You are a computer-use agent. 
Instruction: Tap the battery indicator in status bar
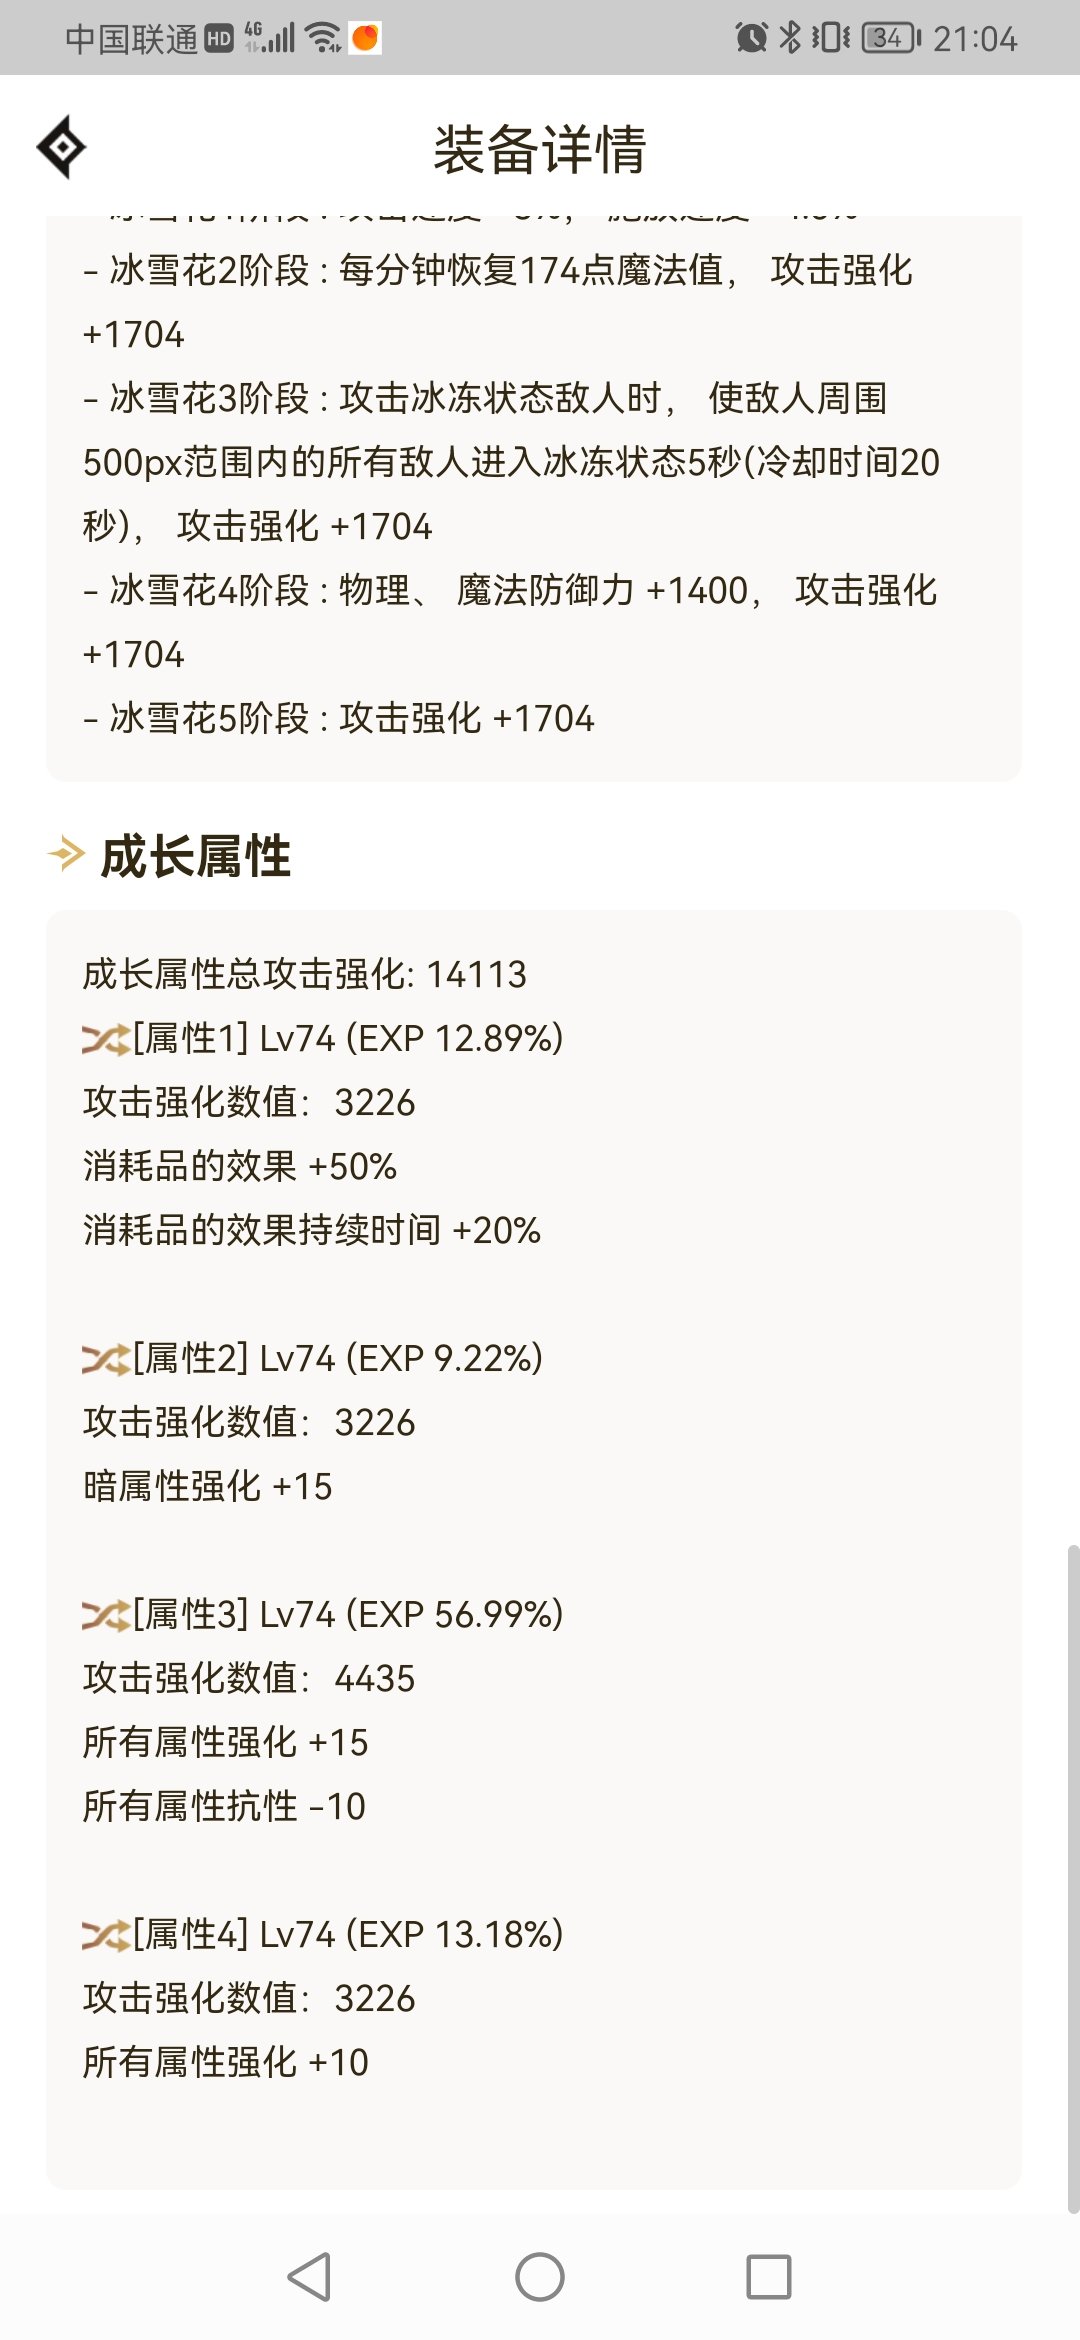coord(891,38)
